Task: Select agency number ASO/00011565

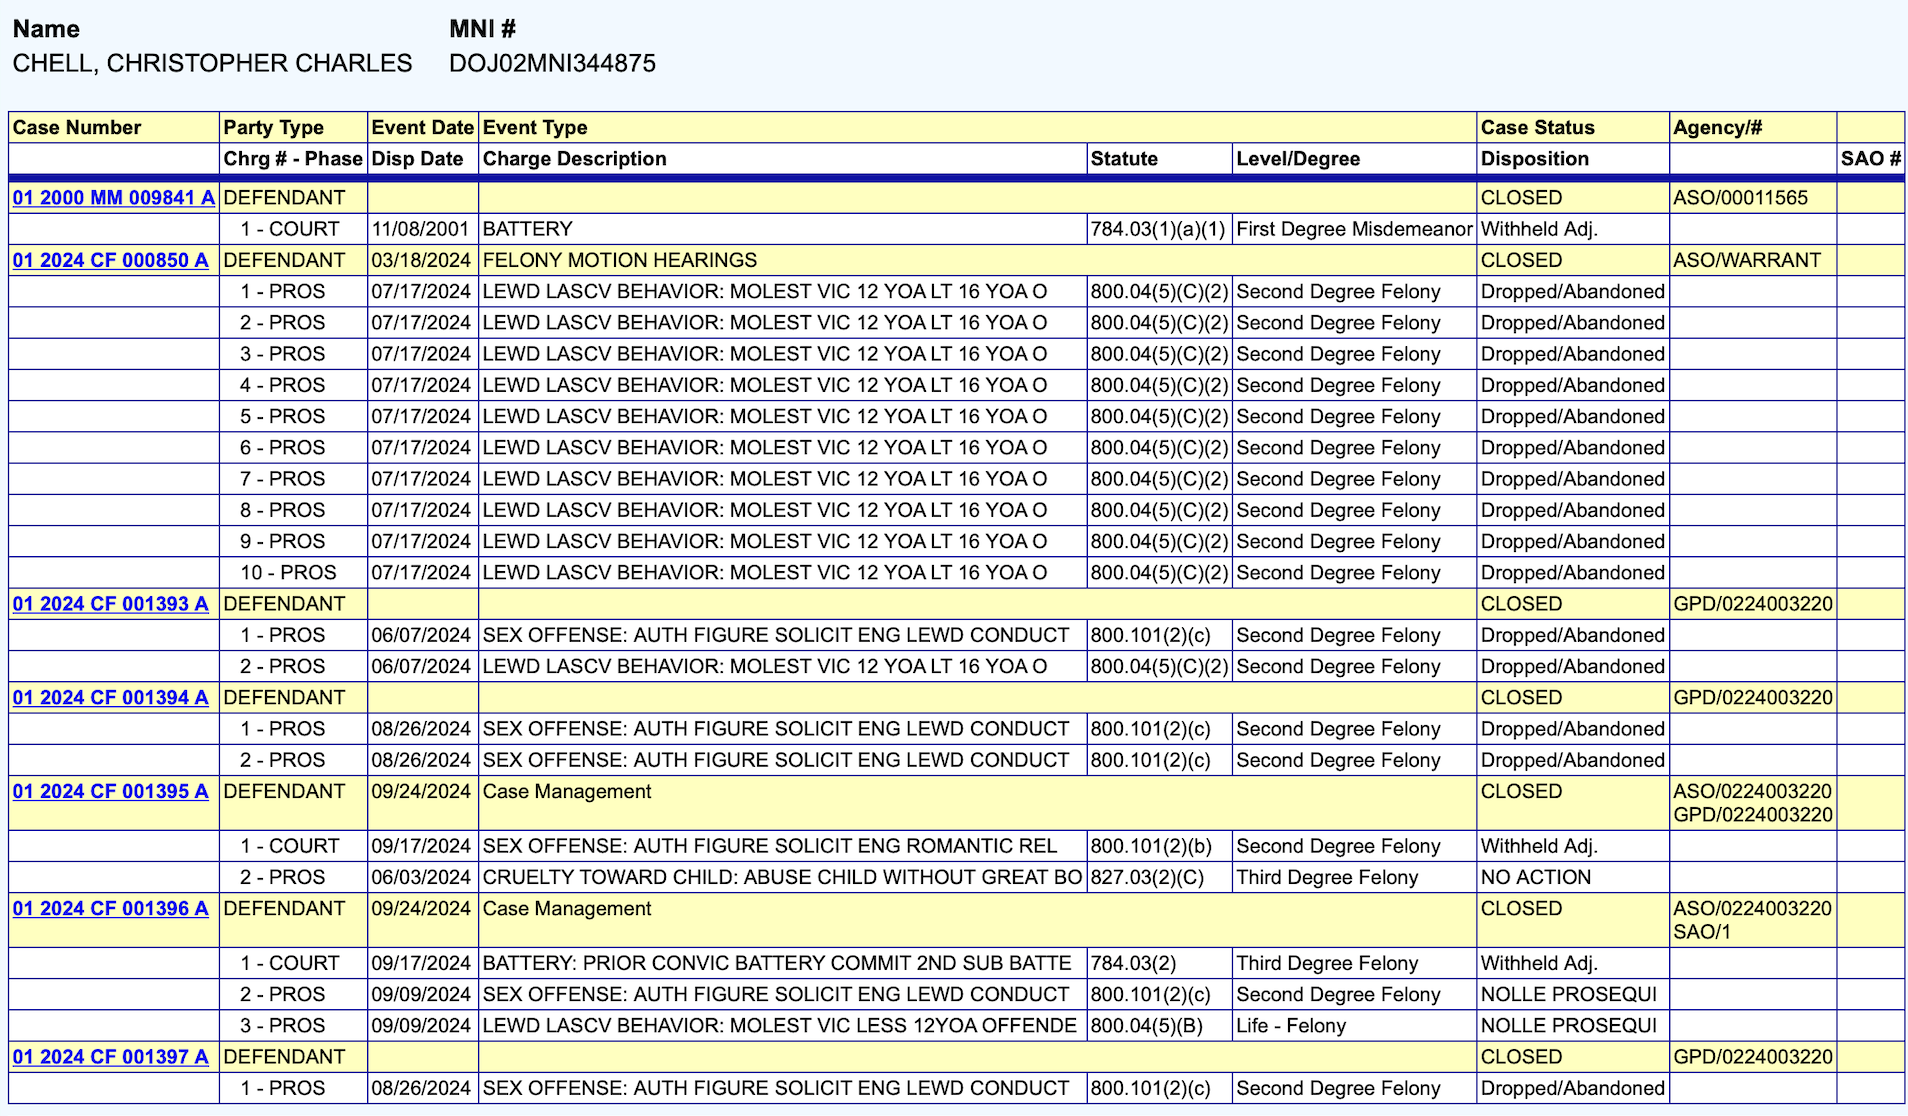Action: [1740, 197]
